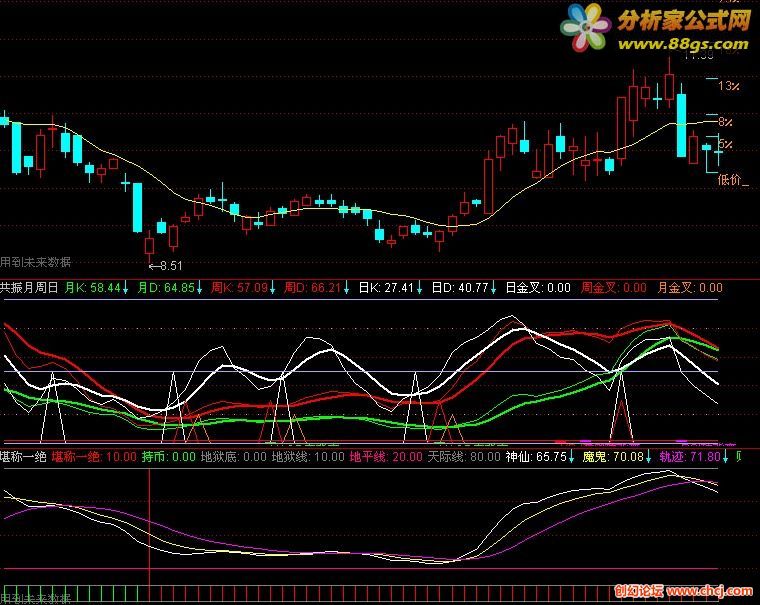Click the 神仙: 65.75 readout
This screenshot has width=760, height=605.
[x=536, y=457]
